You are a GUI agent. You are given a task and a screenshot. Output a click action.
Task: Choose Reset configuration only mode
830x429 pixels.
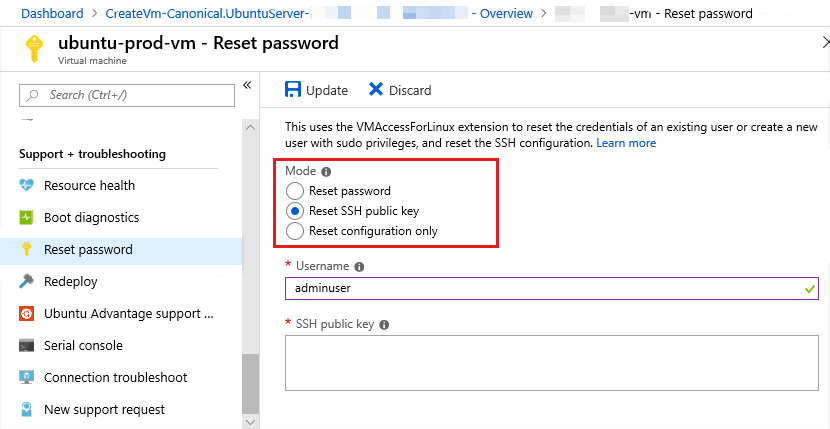[294, 231]
